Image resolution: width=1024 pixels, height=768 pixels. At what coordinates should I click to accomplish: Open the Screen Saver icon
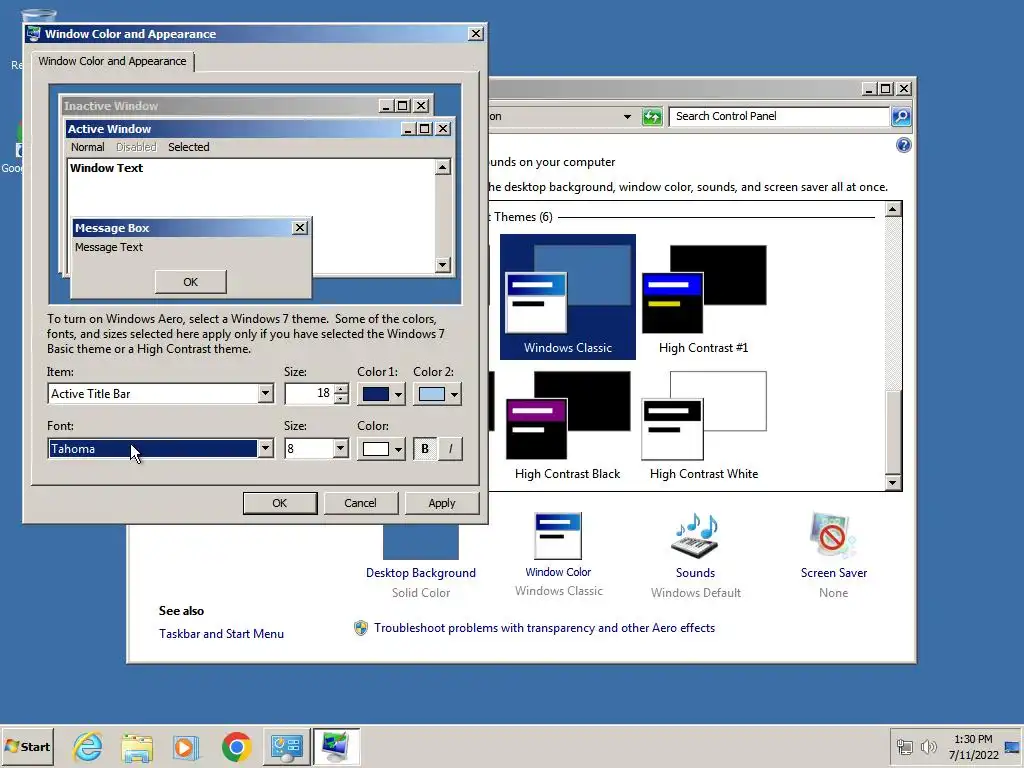pyautogui.click(x=833, y=536)
